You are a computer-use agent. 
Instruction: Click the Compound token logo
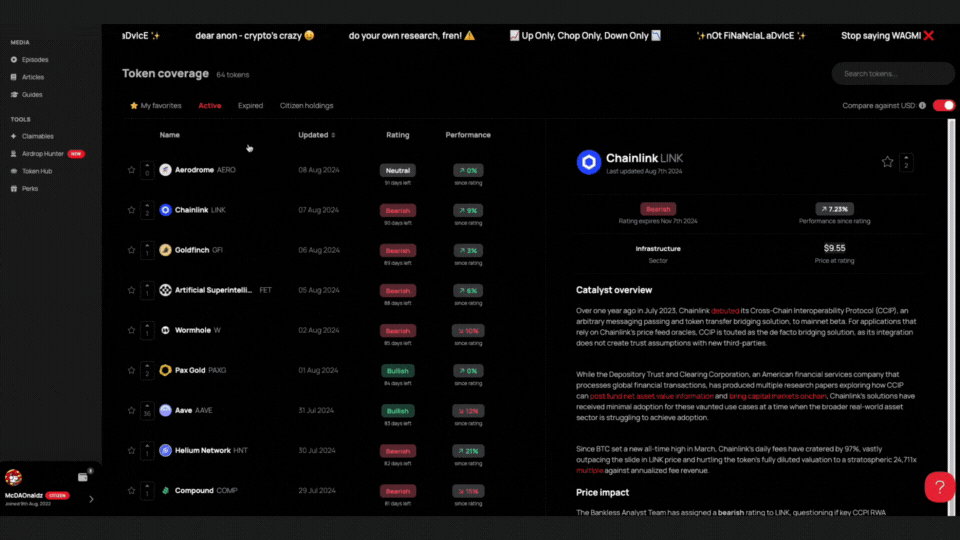coord(165,490)
